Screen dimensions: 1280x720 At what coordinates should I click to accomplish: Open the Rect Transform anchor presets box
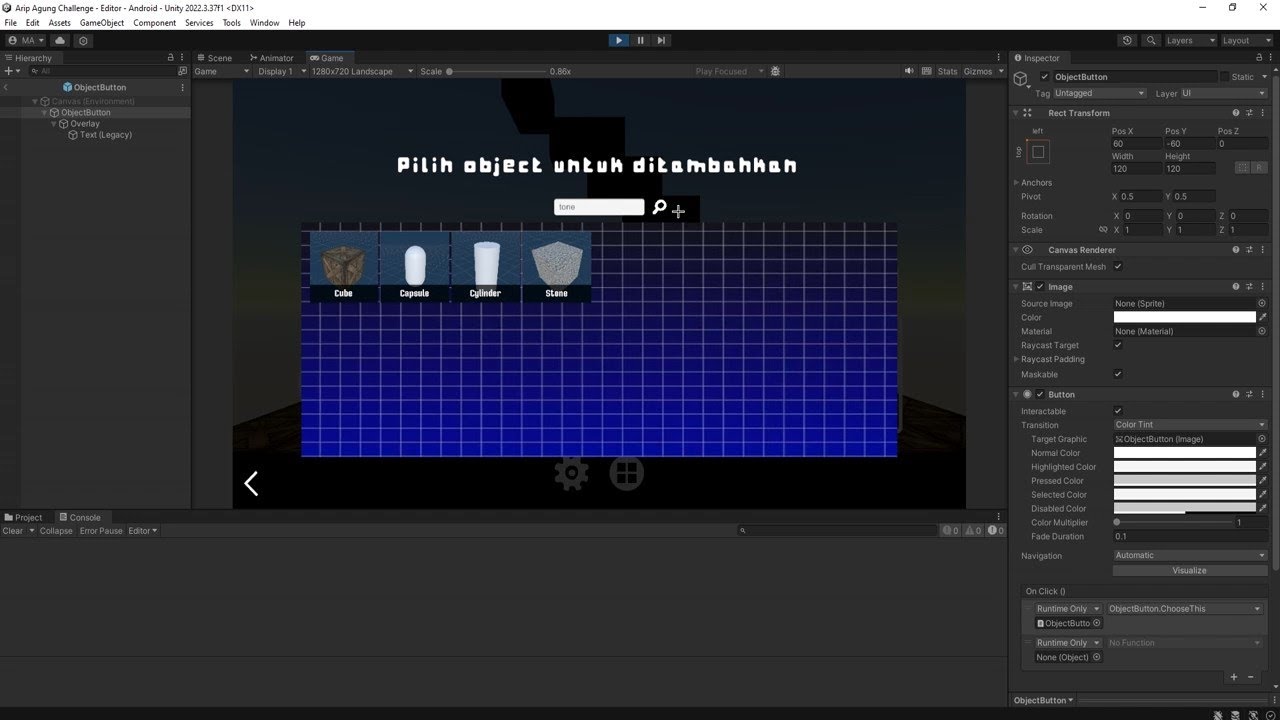click(1038, 152)
